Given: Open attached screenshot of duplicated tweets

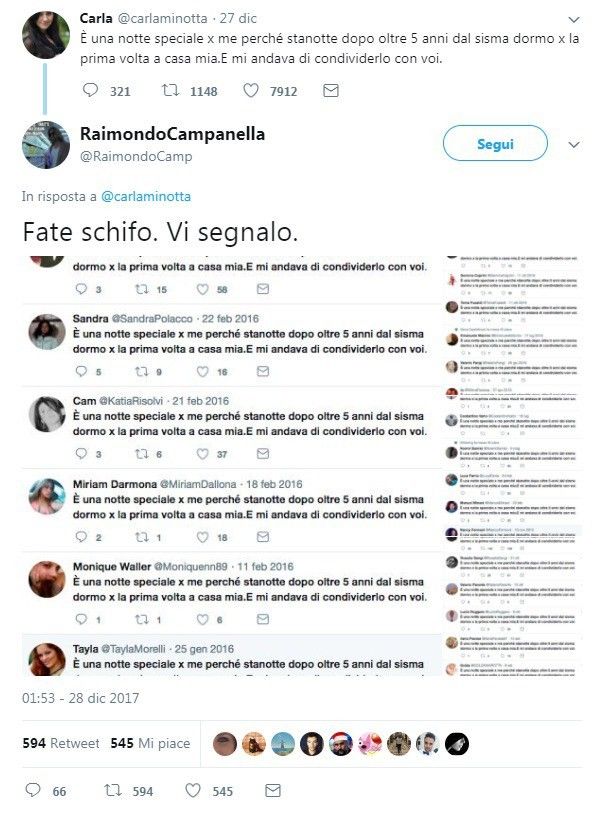Looking at the screenshot, I should tap(302, 466).
